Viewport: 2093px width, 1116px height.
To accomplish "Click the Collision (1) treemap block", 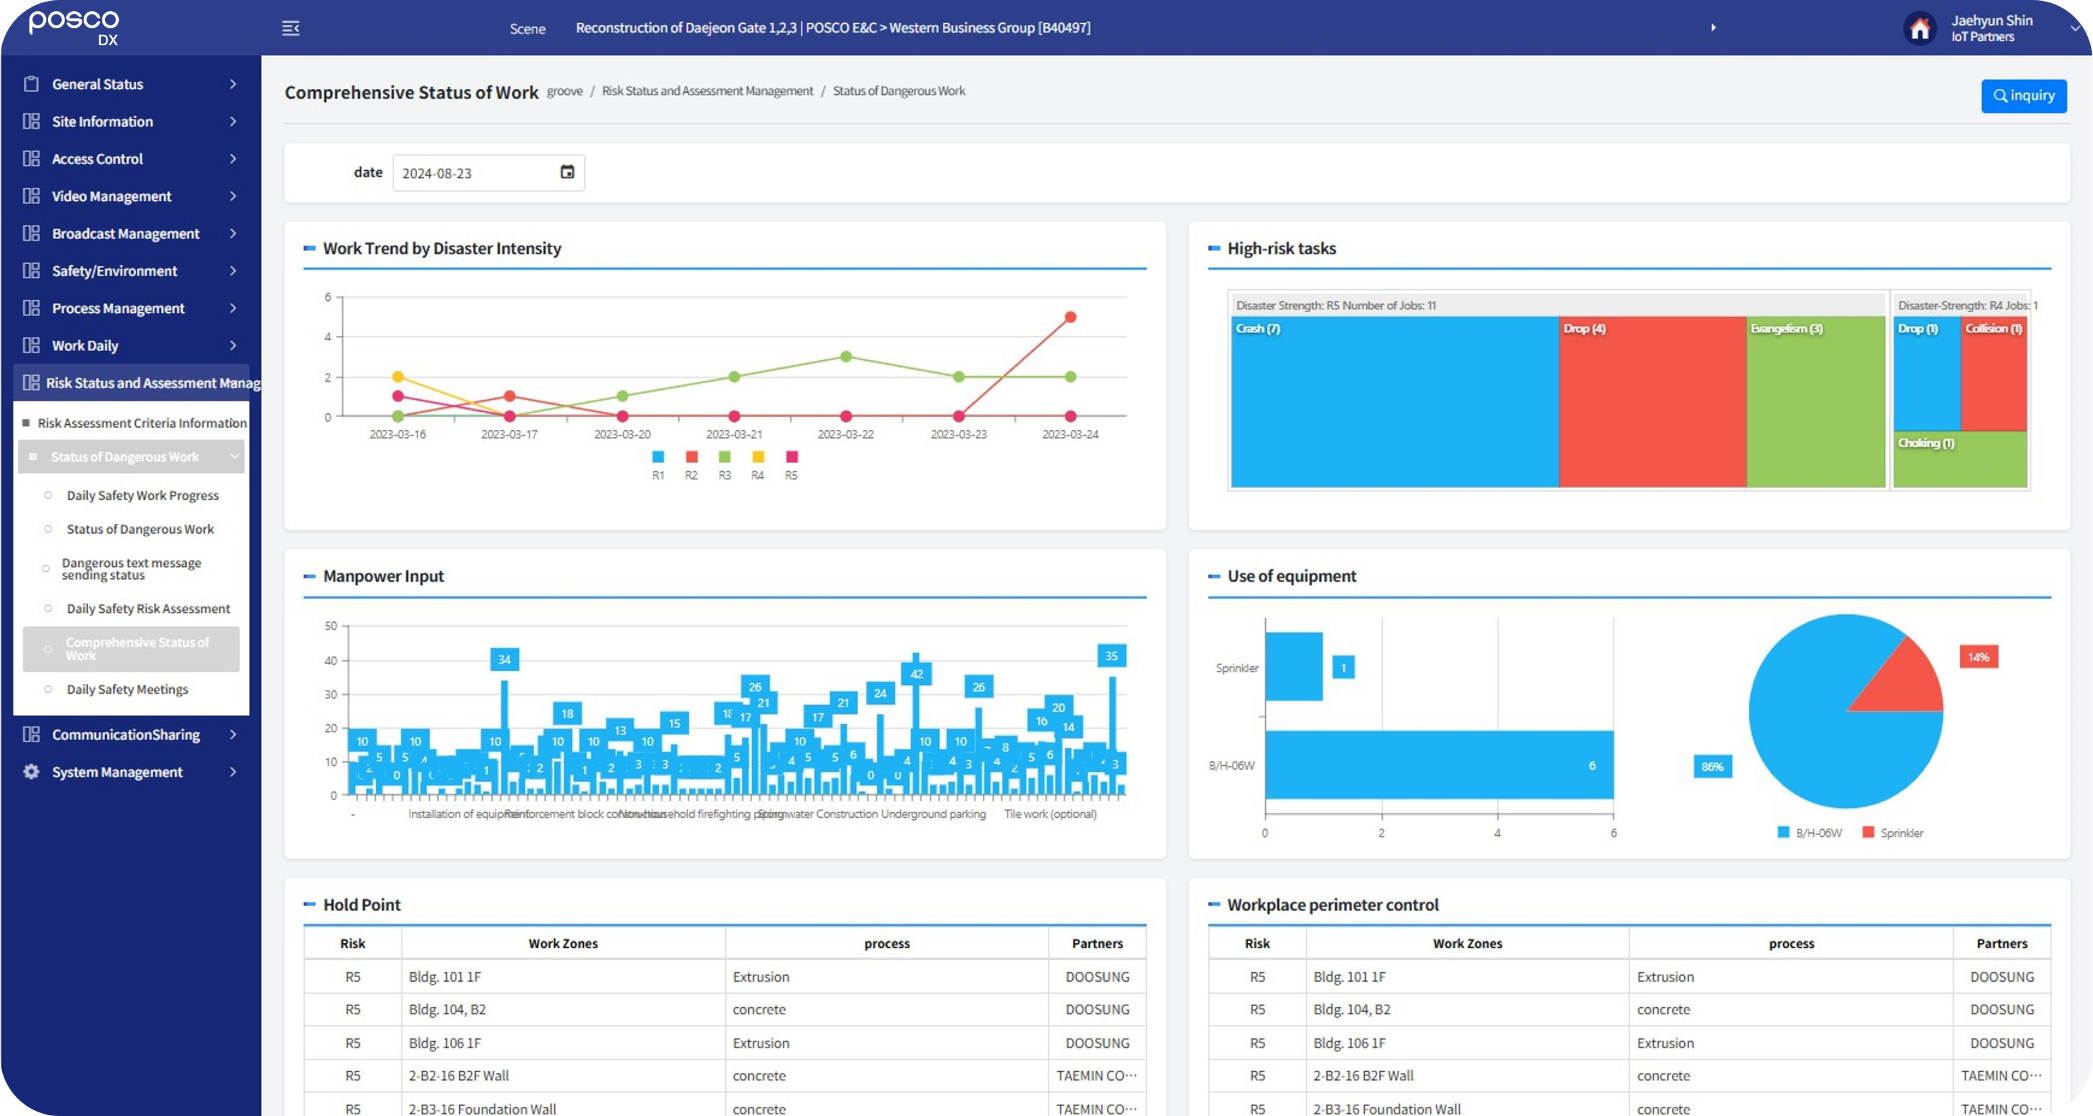I will (x=1995, y=374).
